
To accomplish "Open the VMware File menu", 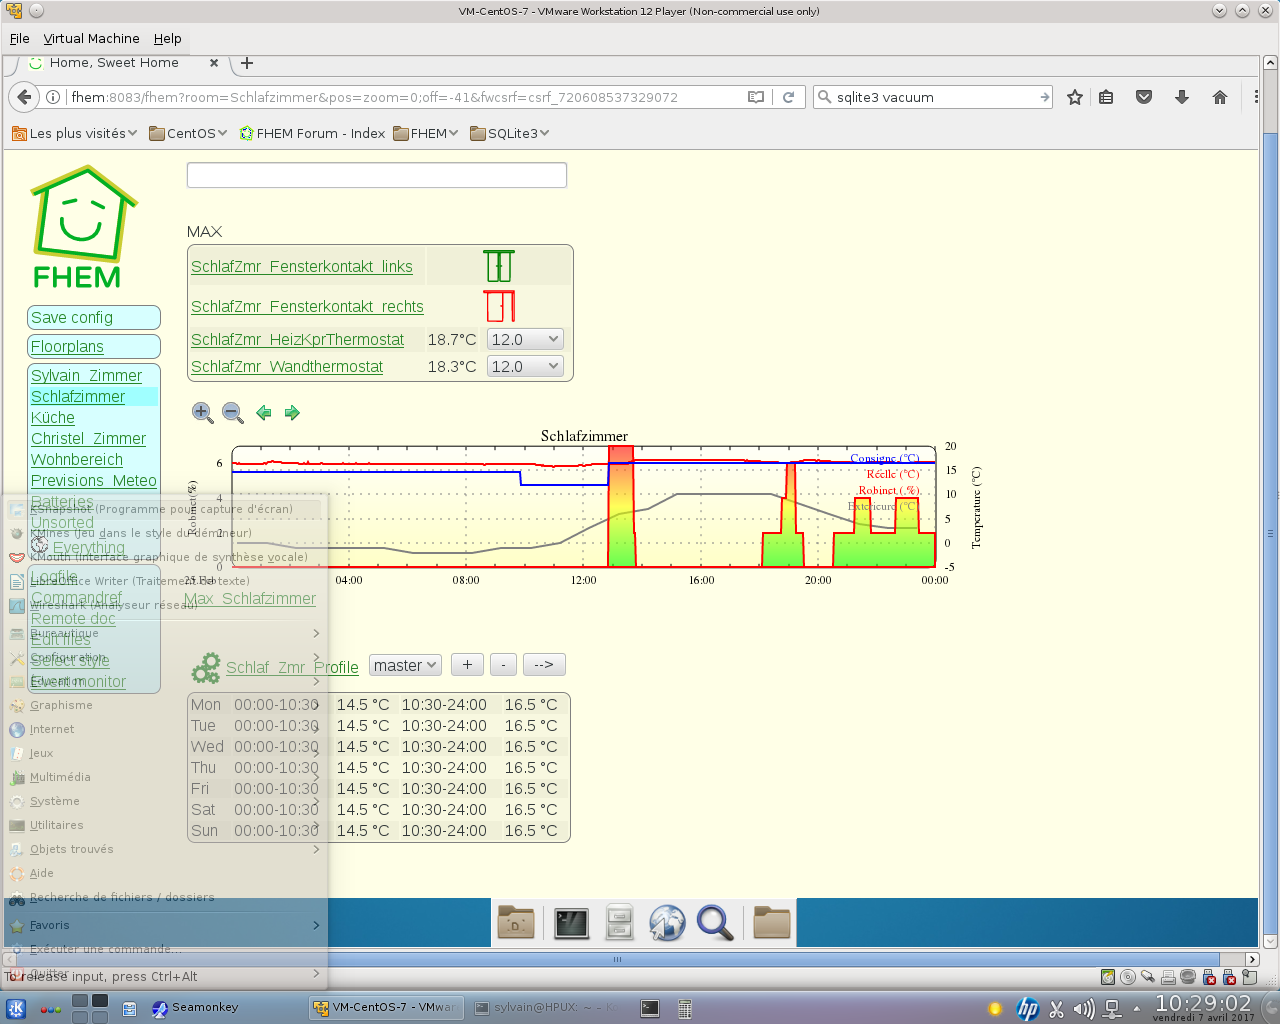I will (20, 38).
